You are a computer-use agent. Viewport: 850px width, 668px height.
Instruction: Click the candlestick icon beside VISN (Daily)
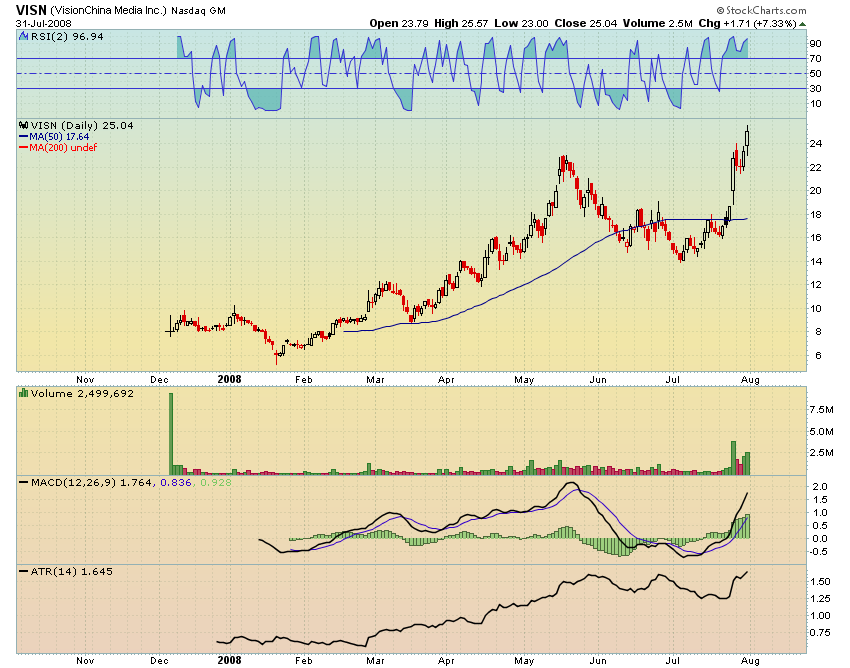pyautogui.click(x=23, y=125)
